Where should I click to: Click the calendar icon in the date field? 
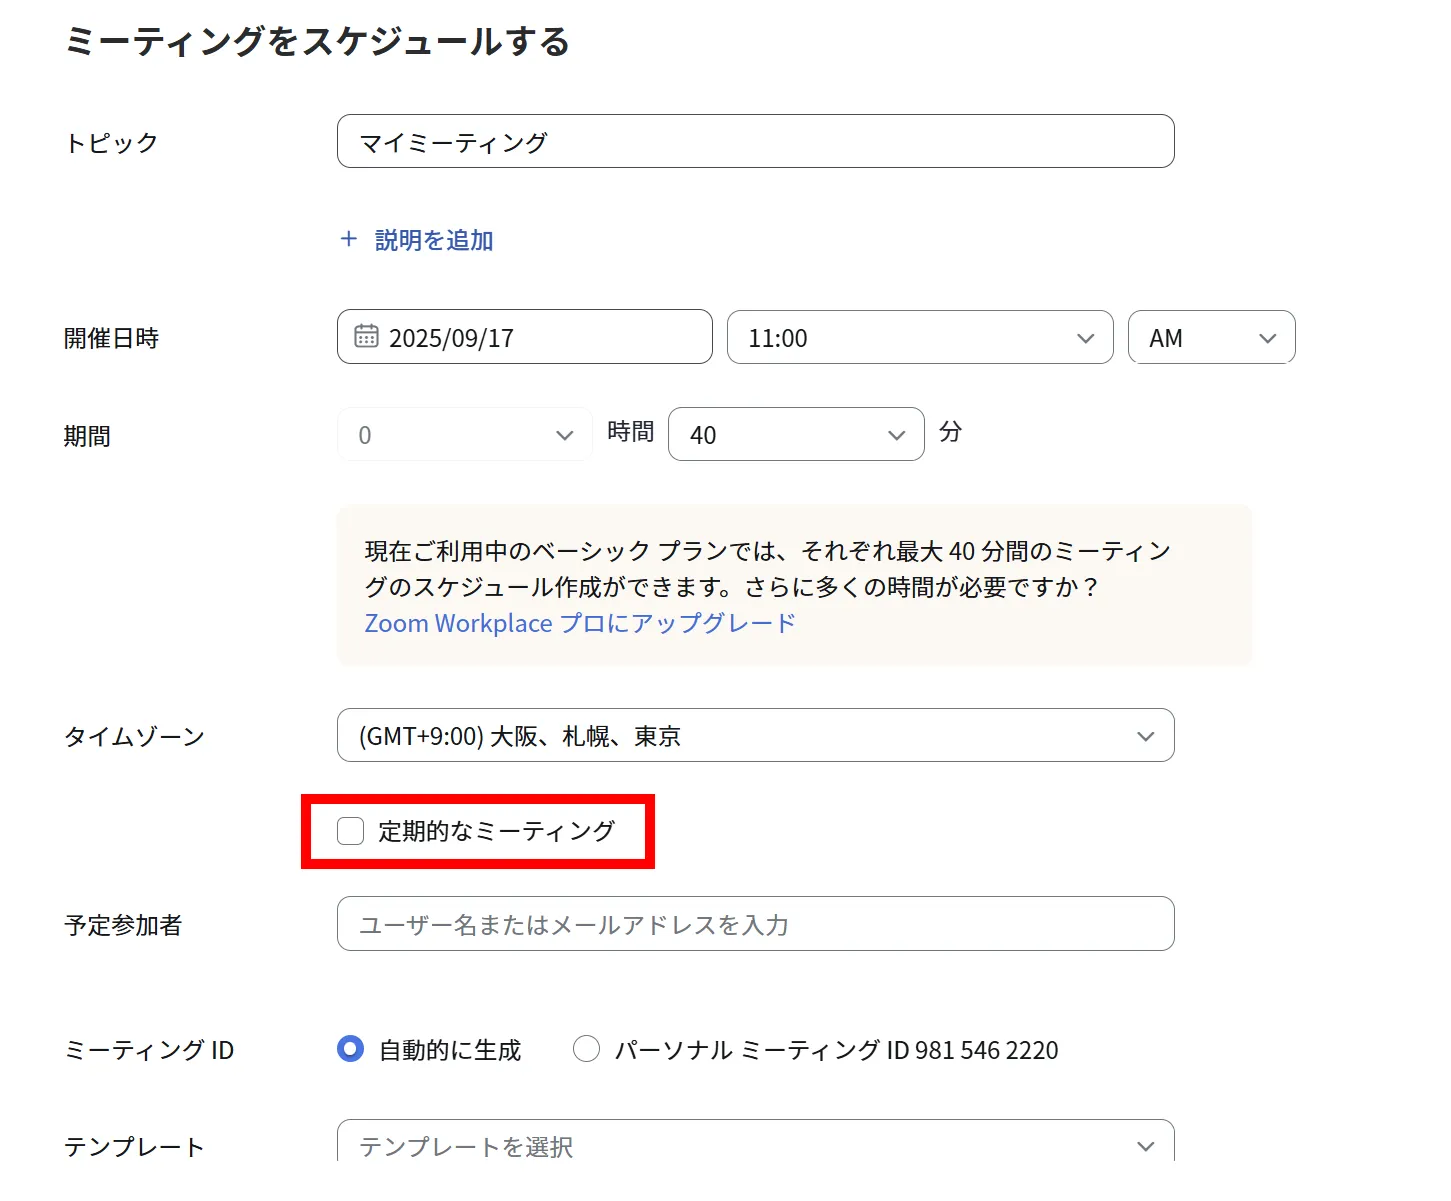[x=366, y=337]
